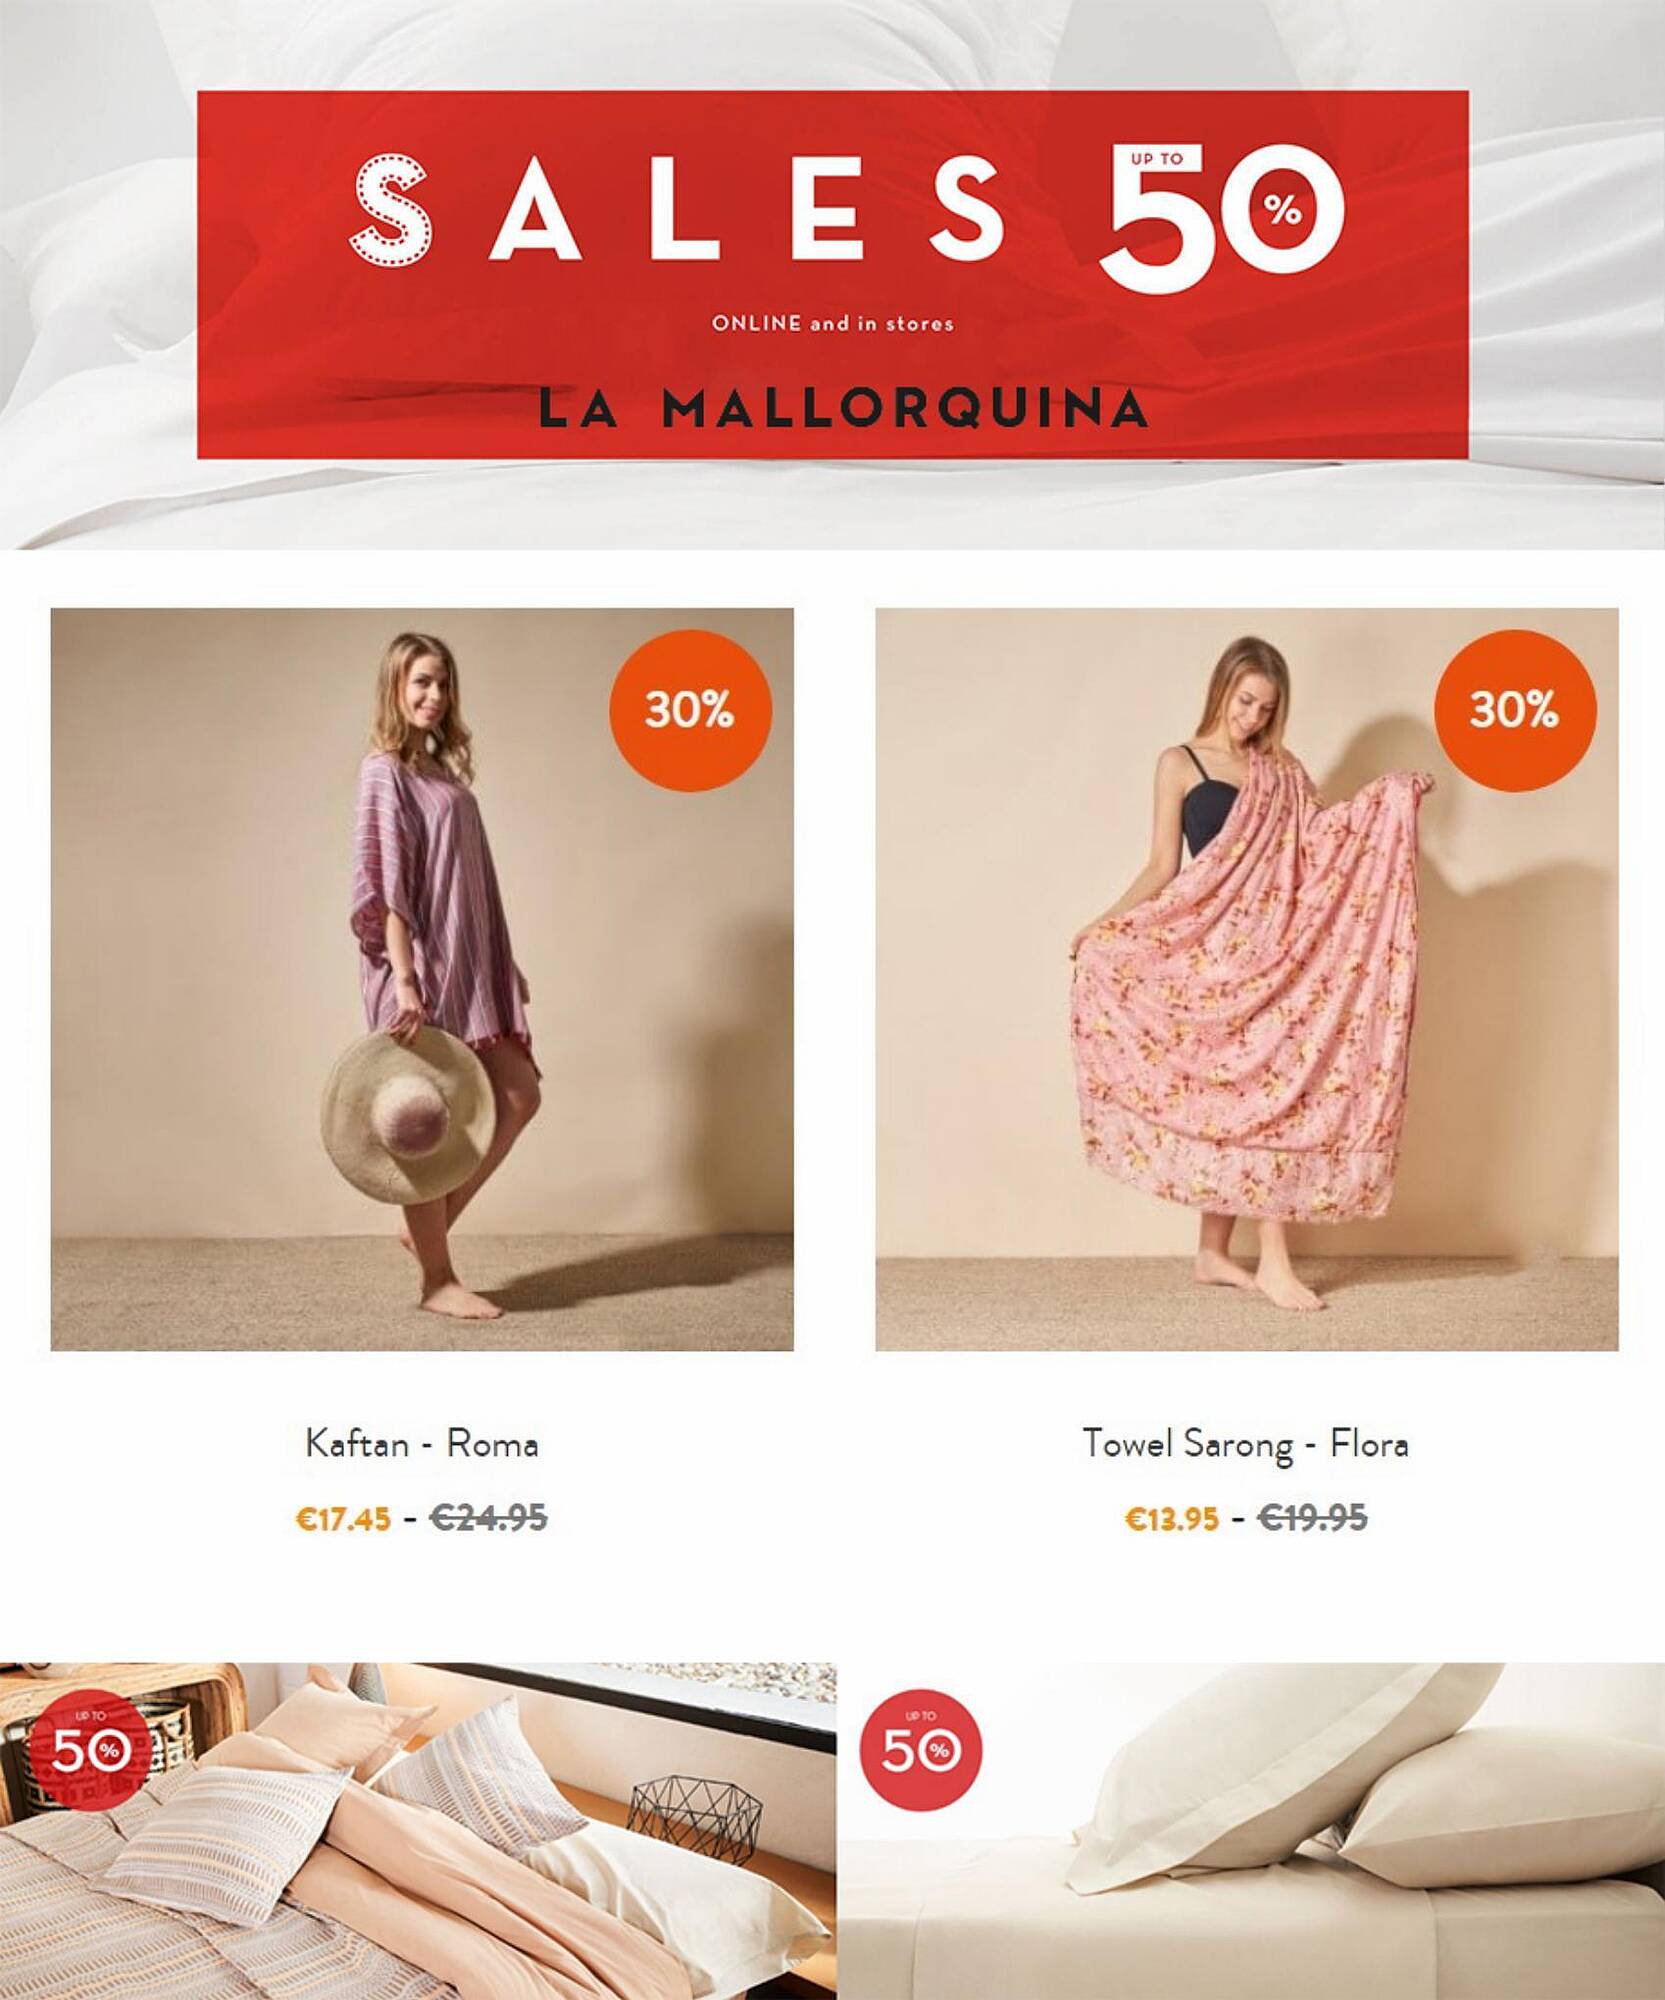This screenshot has width=1665, height=2000.
Task: Click the €13.95 sale price
Action: (1172, 1519)
